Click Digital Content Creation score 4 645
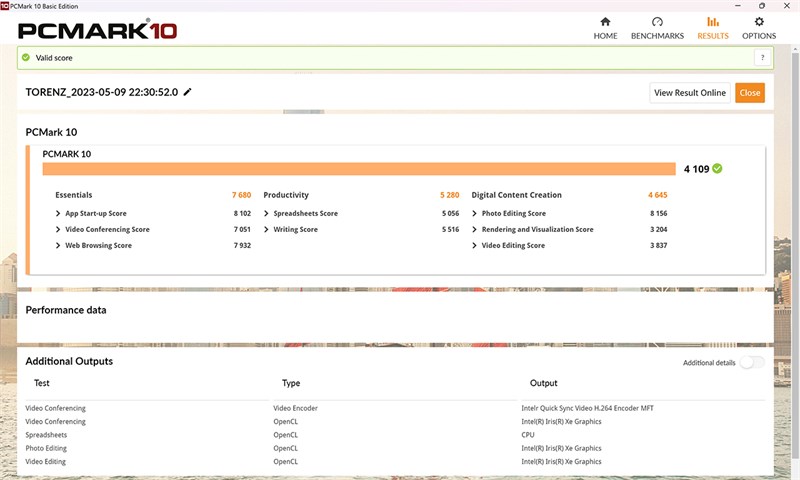 (x=658, y=195)
